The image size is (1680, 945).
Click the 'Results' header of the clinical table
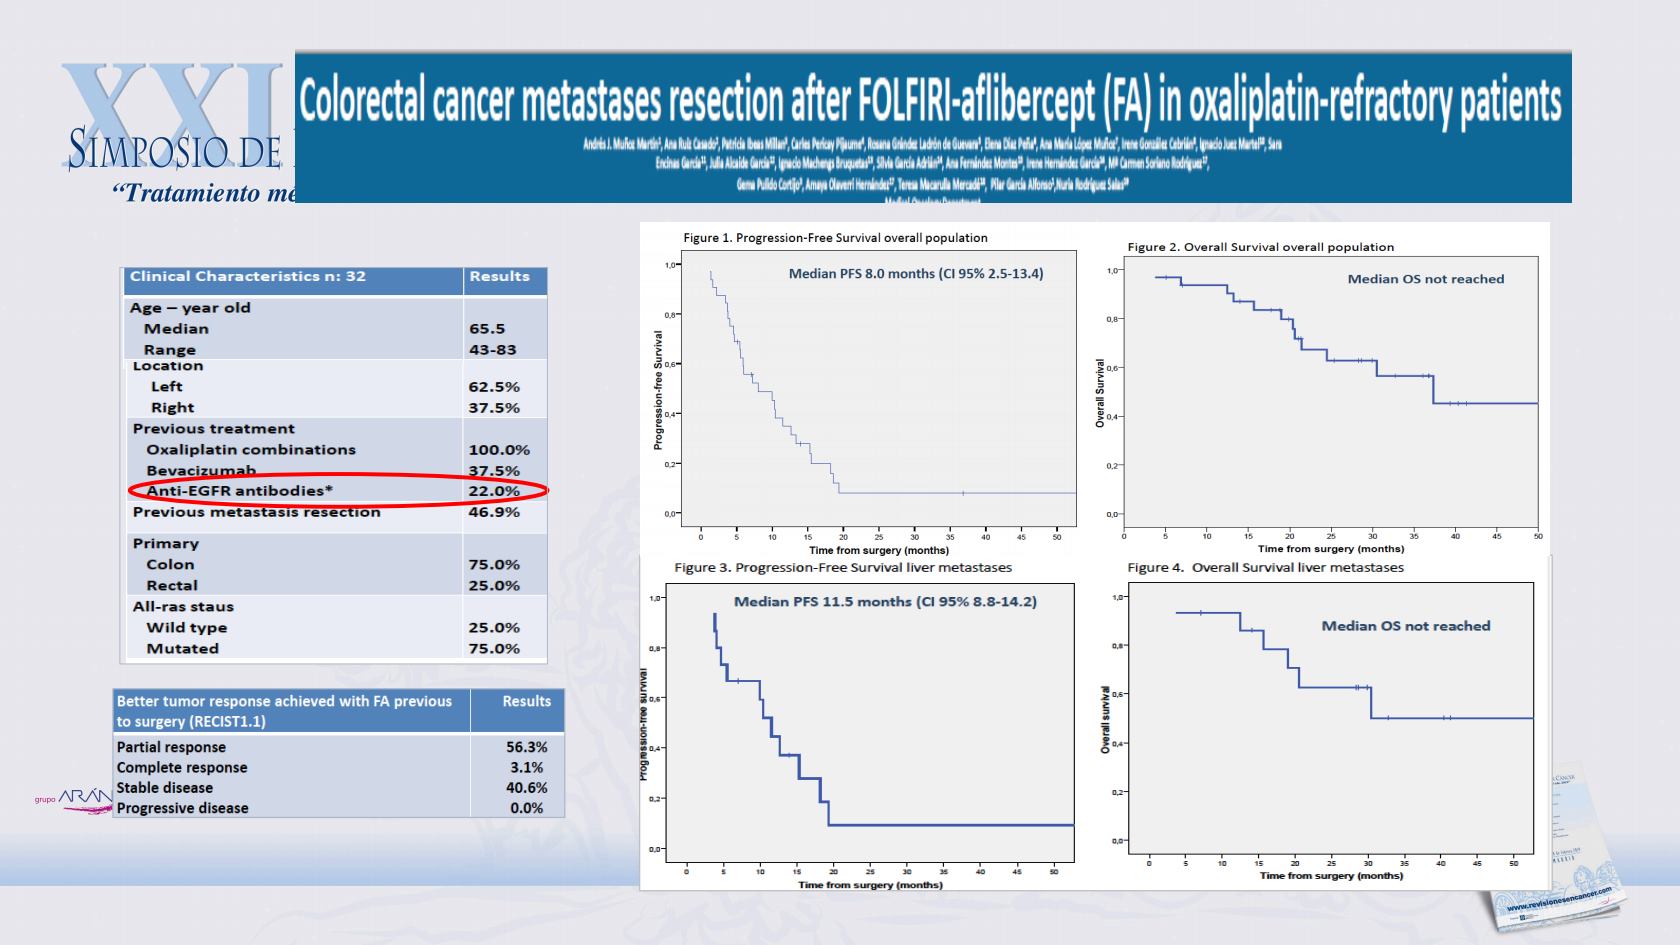499,276
